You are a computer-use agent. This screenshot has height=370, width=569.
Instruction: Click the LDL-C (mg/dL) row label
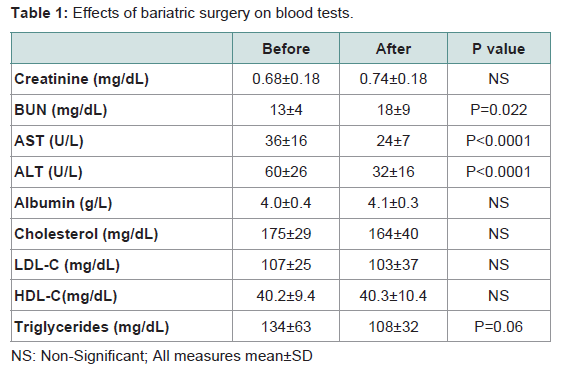tap(67, 265)
